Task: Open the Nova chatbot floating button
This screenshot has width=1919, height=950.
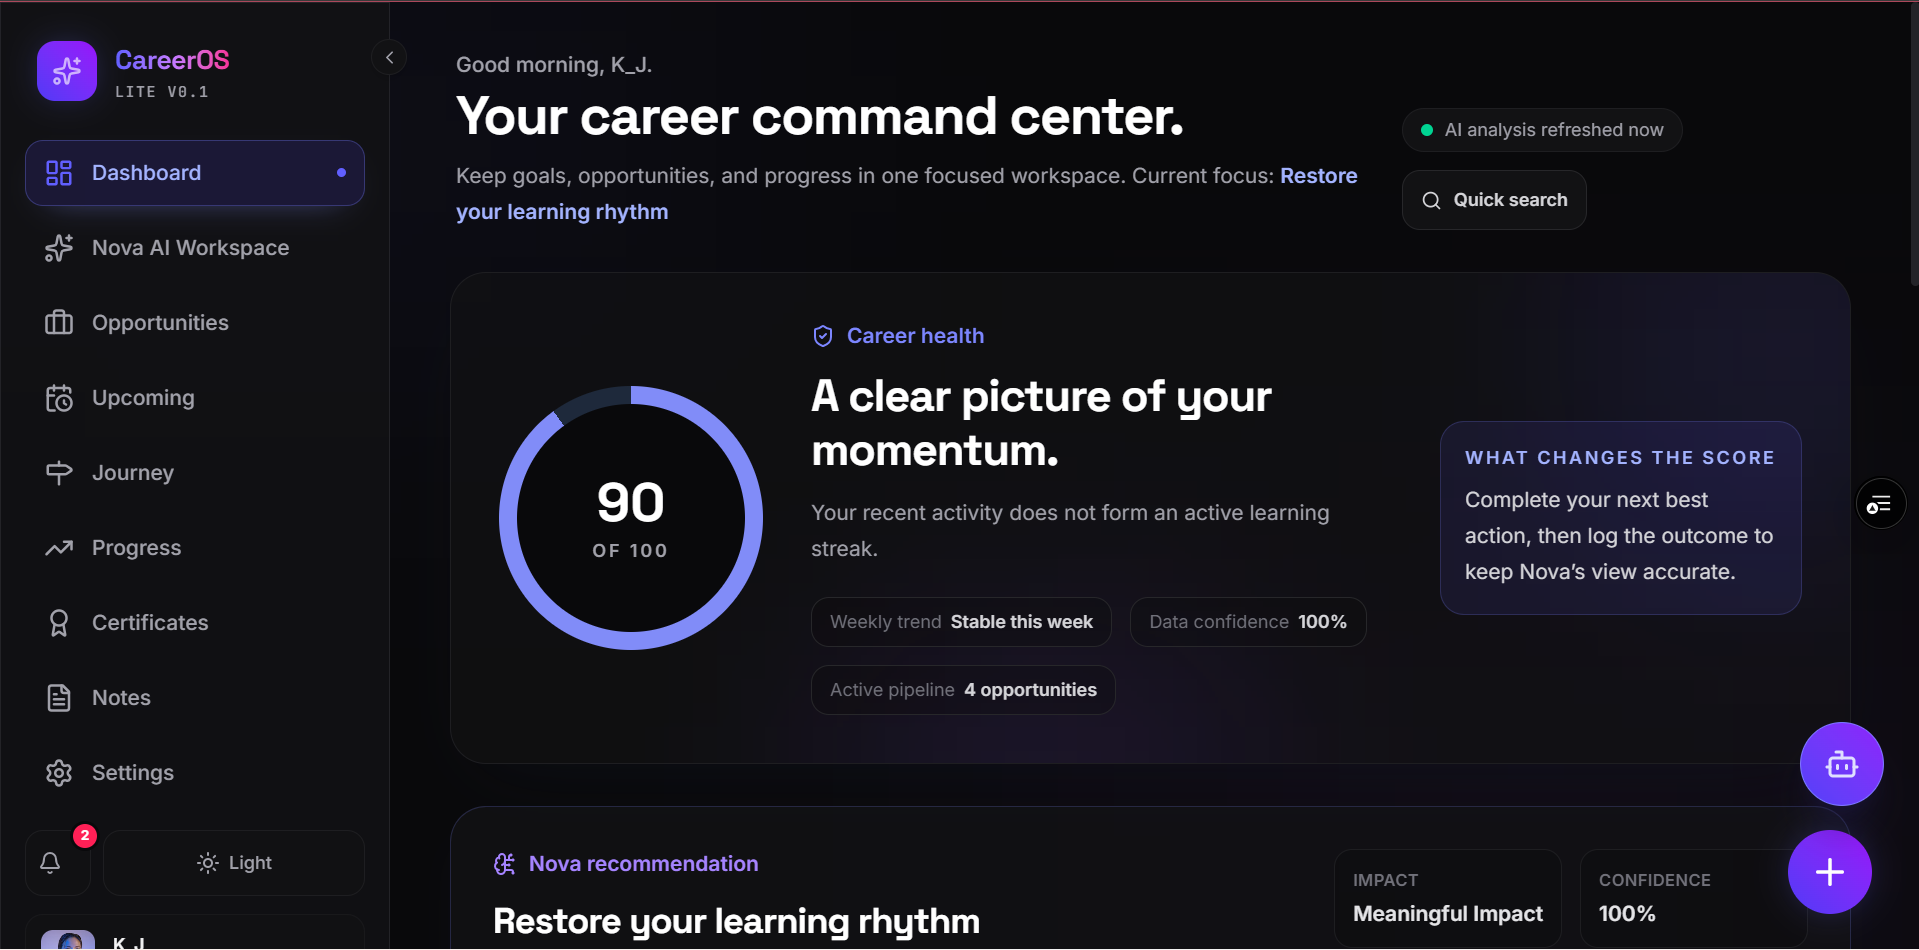Action: point(1842,764)
